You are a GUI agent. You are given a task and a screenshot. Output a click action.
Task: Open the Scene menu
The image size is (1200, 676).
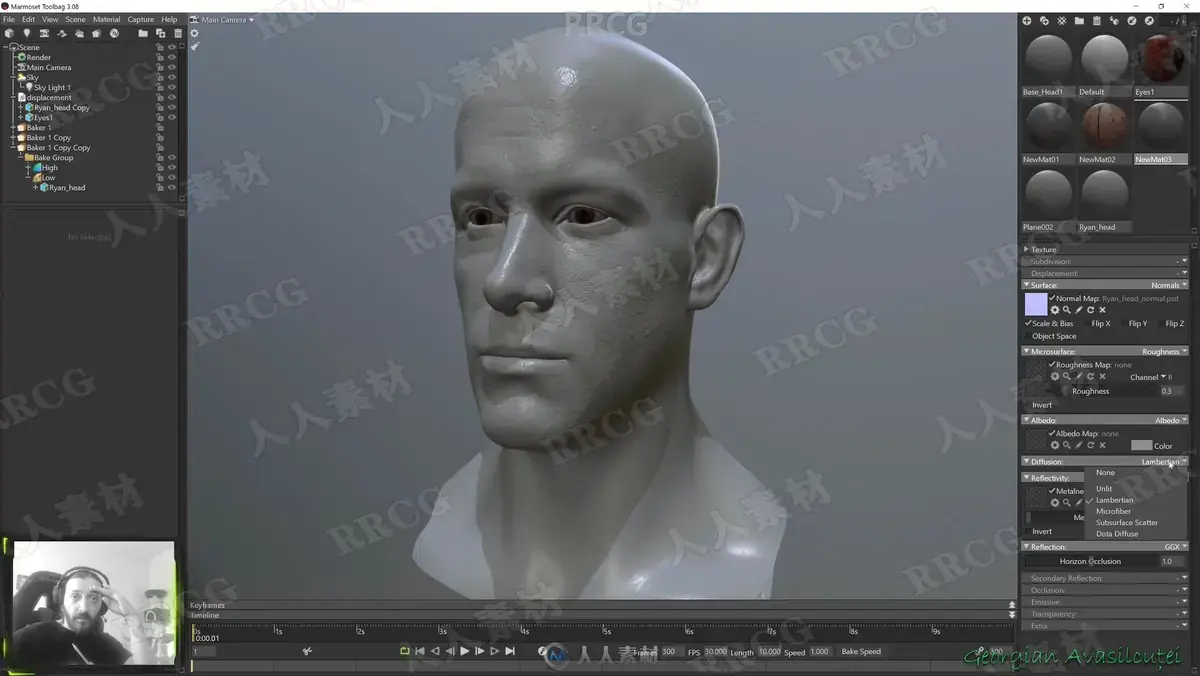click(75, 19)
